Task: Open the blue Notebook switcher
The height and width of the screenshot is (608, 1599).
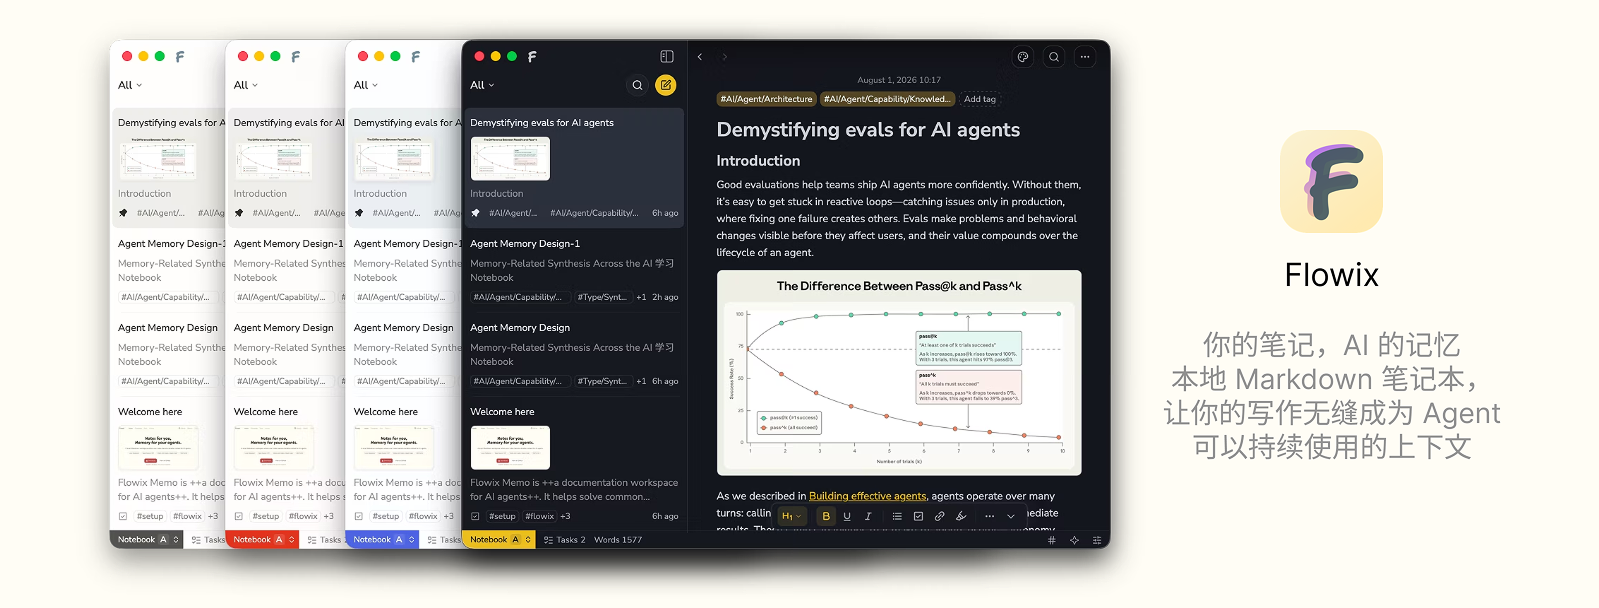Action: point(382,540)
